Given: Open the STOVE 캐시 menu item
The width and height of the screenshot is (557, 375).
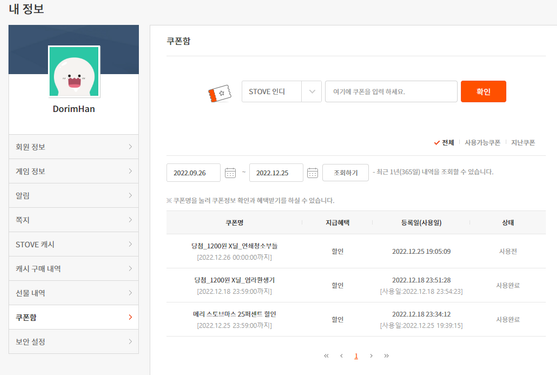Looking at the screenshot, I should click(x=74, y=244).
